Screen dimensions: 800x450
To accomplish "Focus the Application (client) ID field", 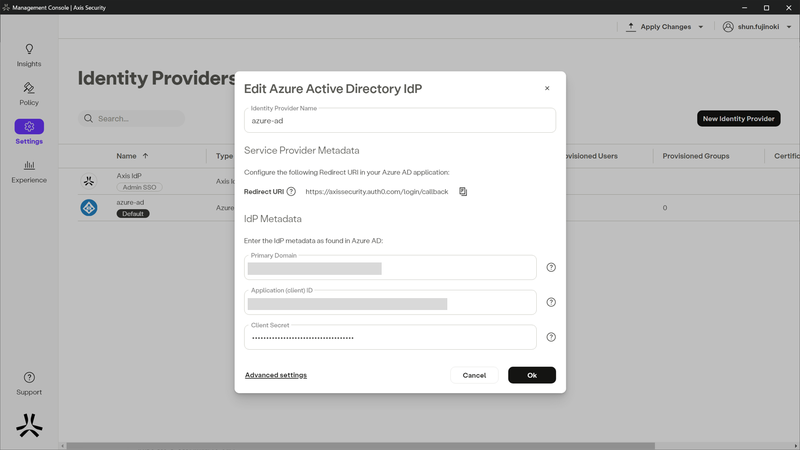I will (x=390, y=302).
